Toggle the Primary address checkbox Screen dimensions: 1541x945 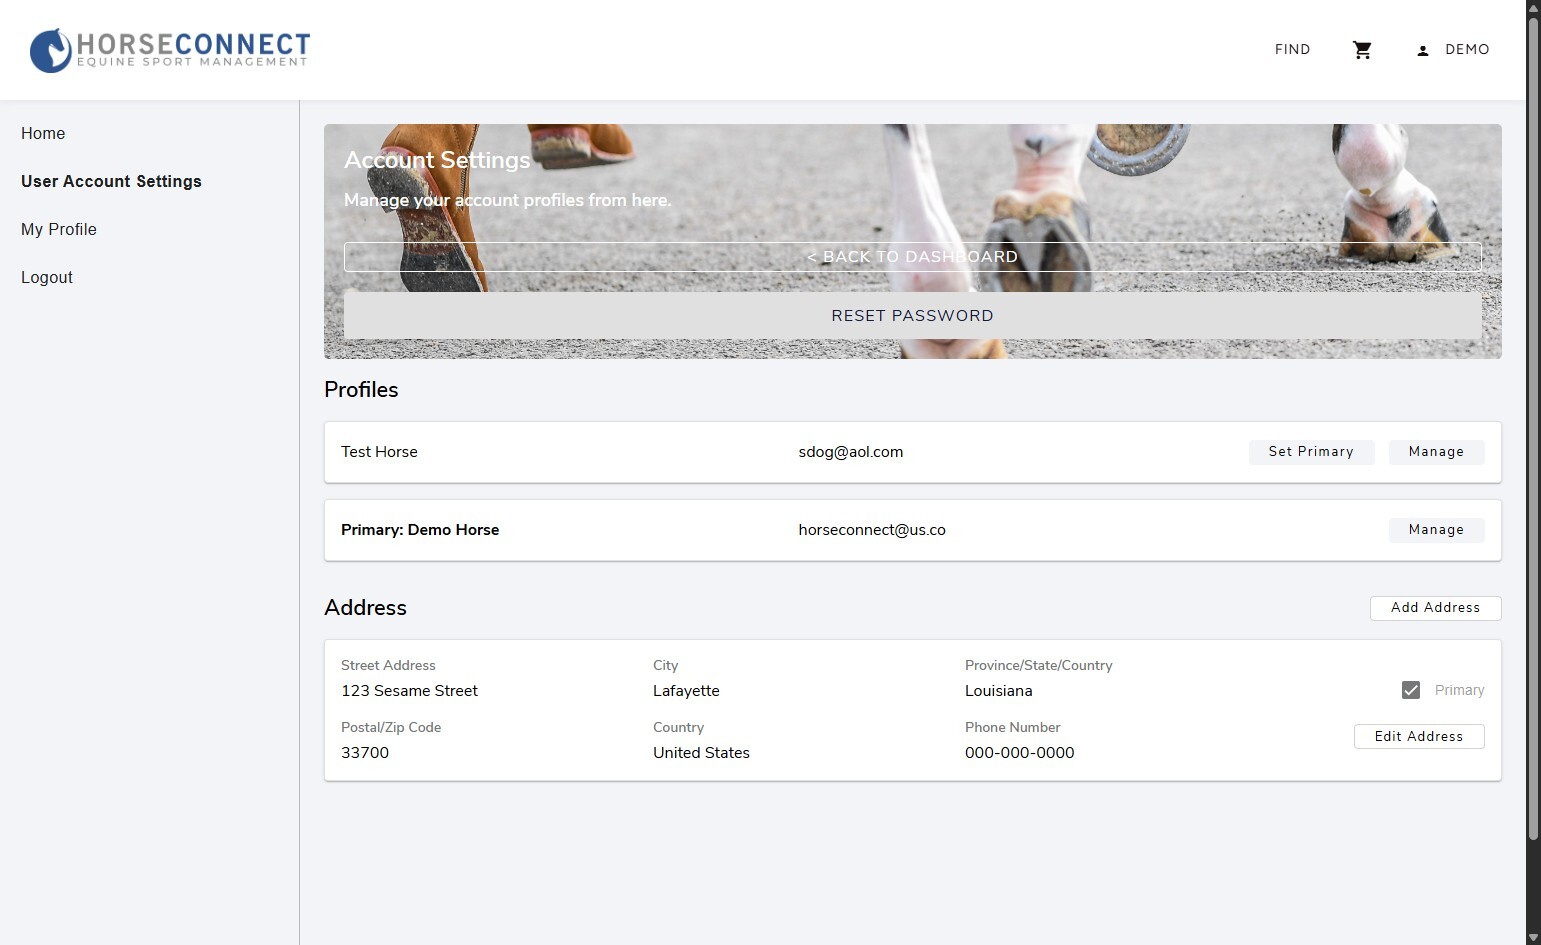(1411, 690)
